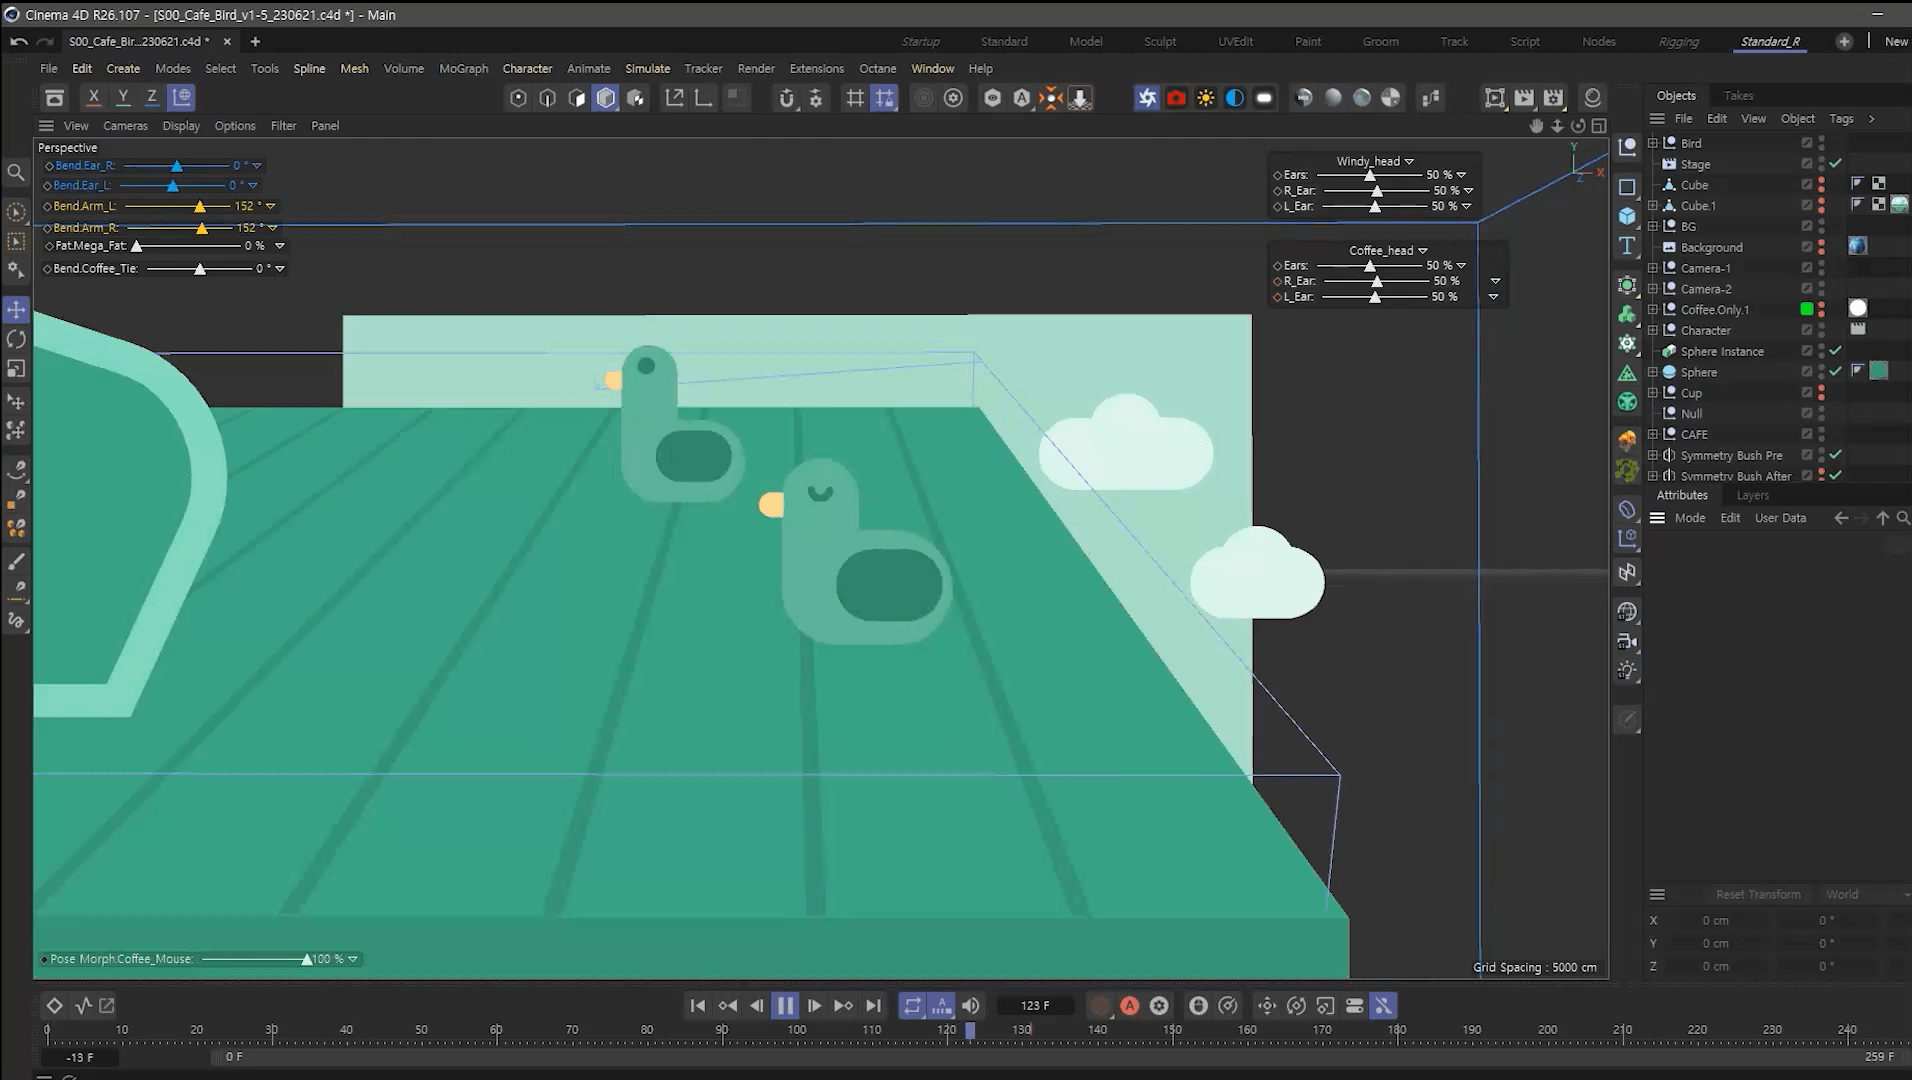Click the Bend.Arm_L slider handle
Screen dimensions: 1912x1080
200,206
